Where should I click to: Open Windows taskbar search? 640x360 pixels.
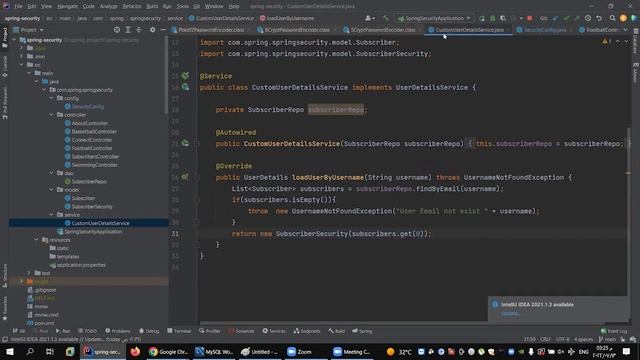point(30,351)
